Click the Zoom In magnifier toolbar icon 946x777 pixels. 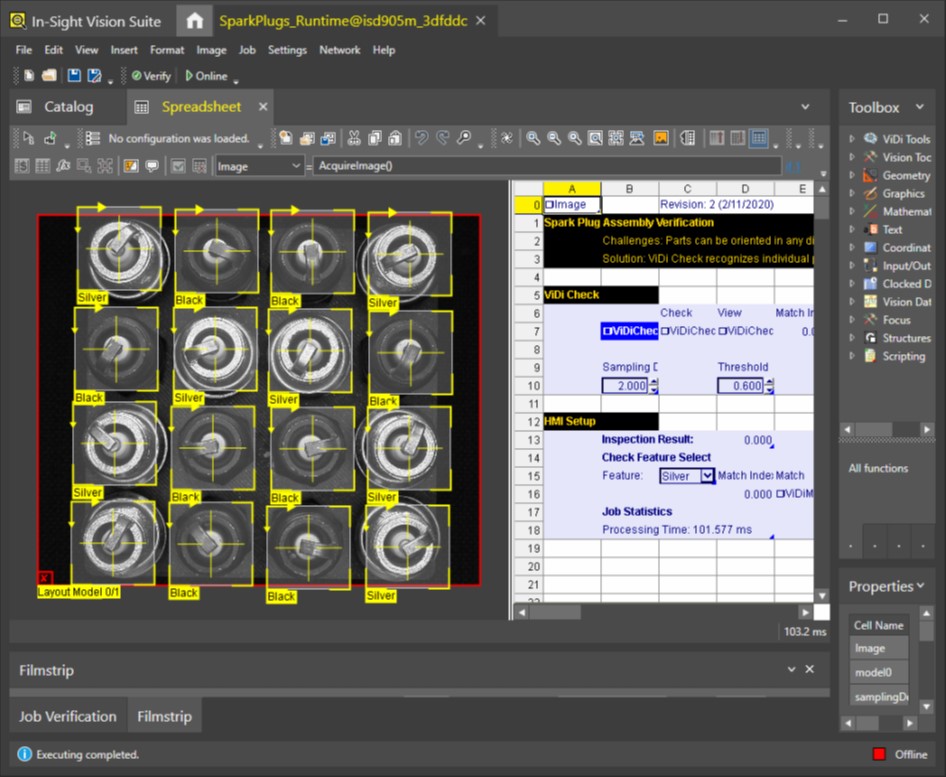click(533, 137)
